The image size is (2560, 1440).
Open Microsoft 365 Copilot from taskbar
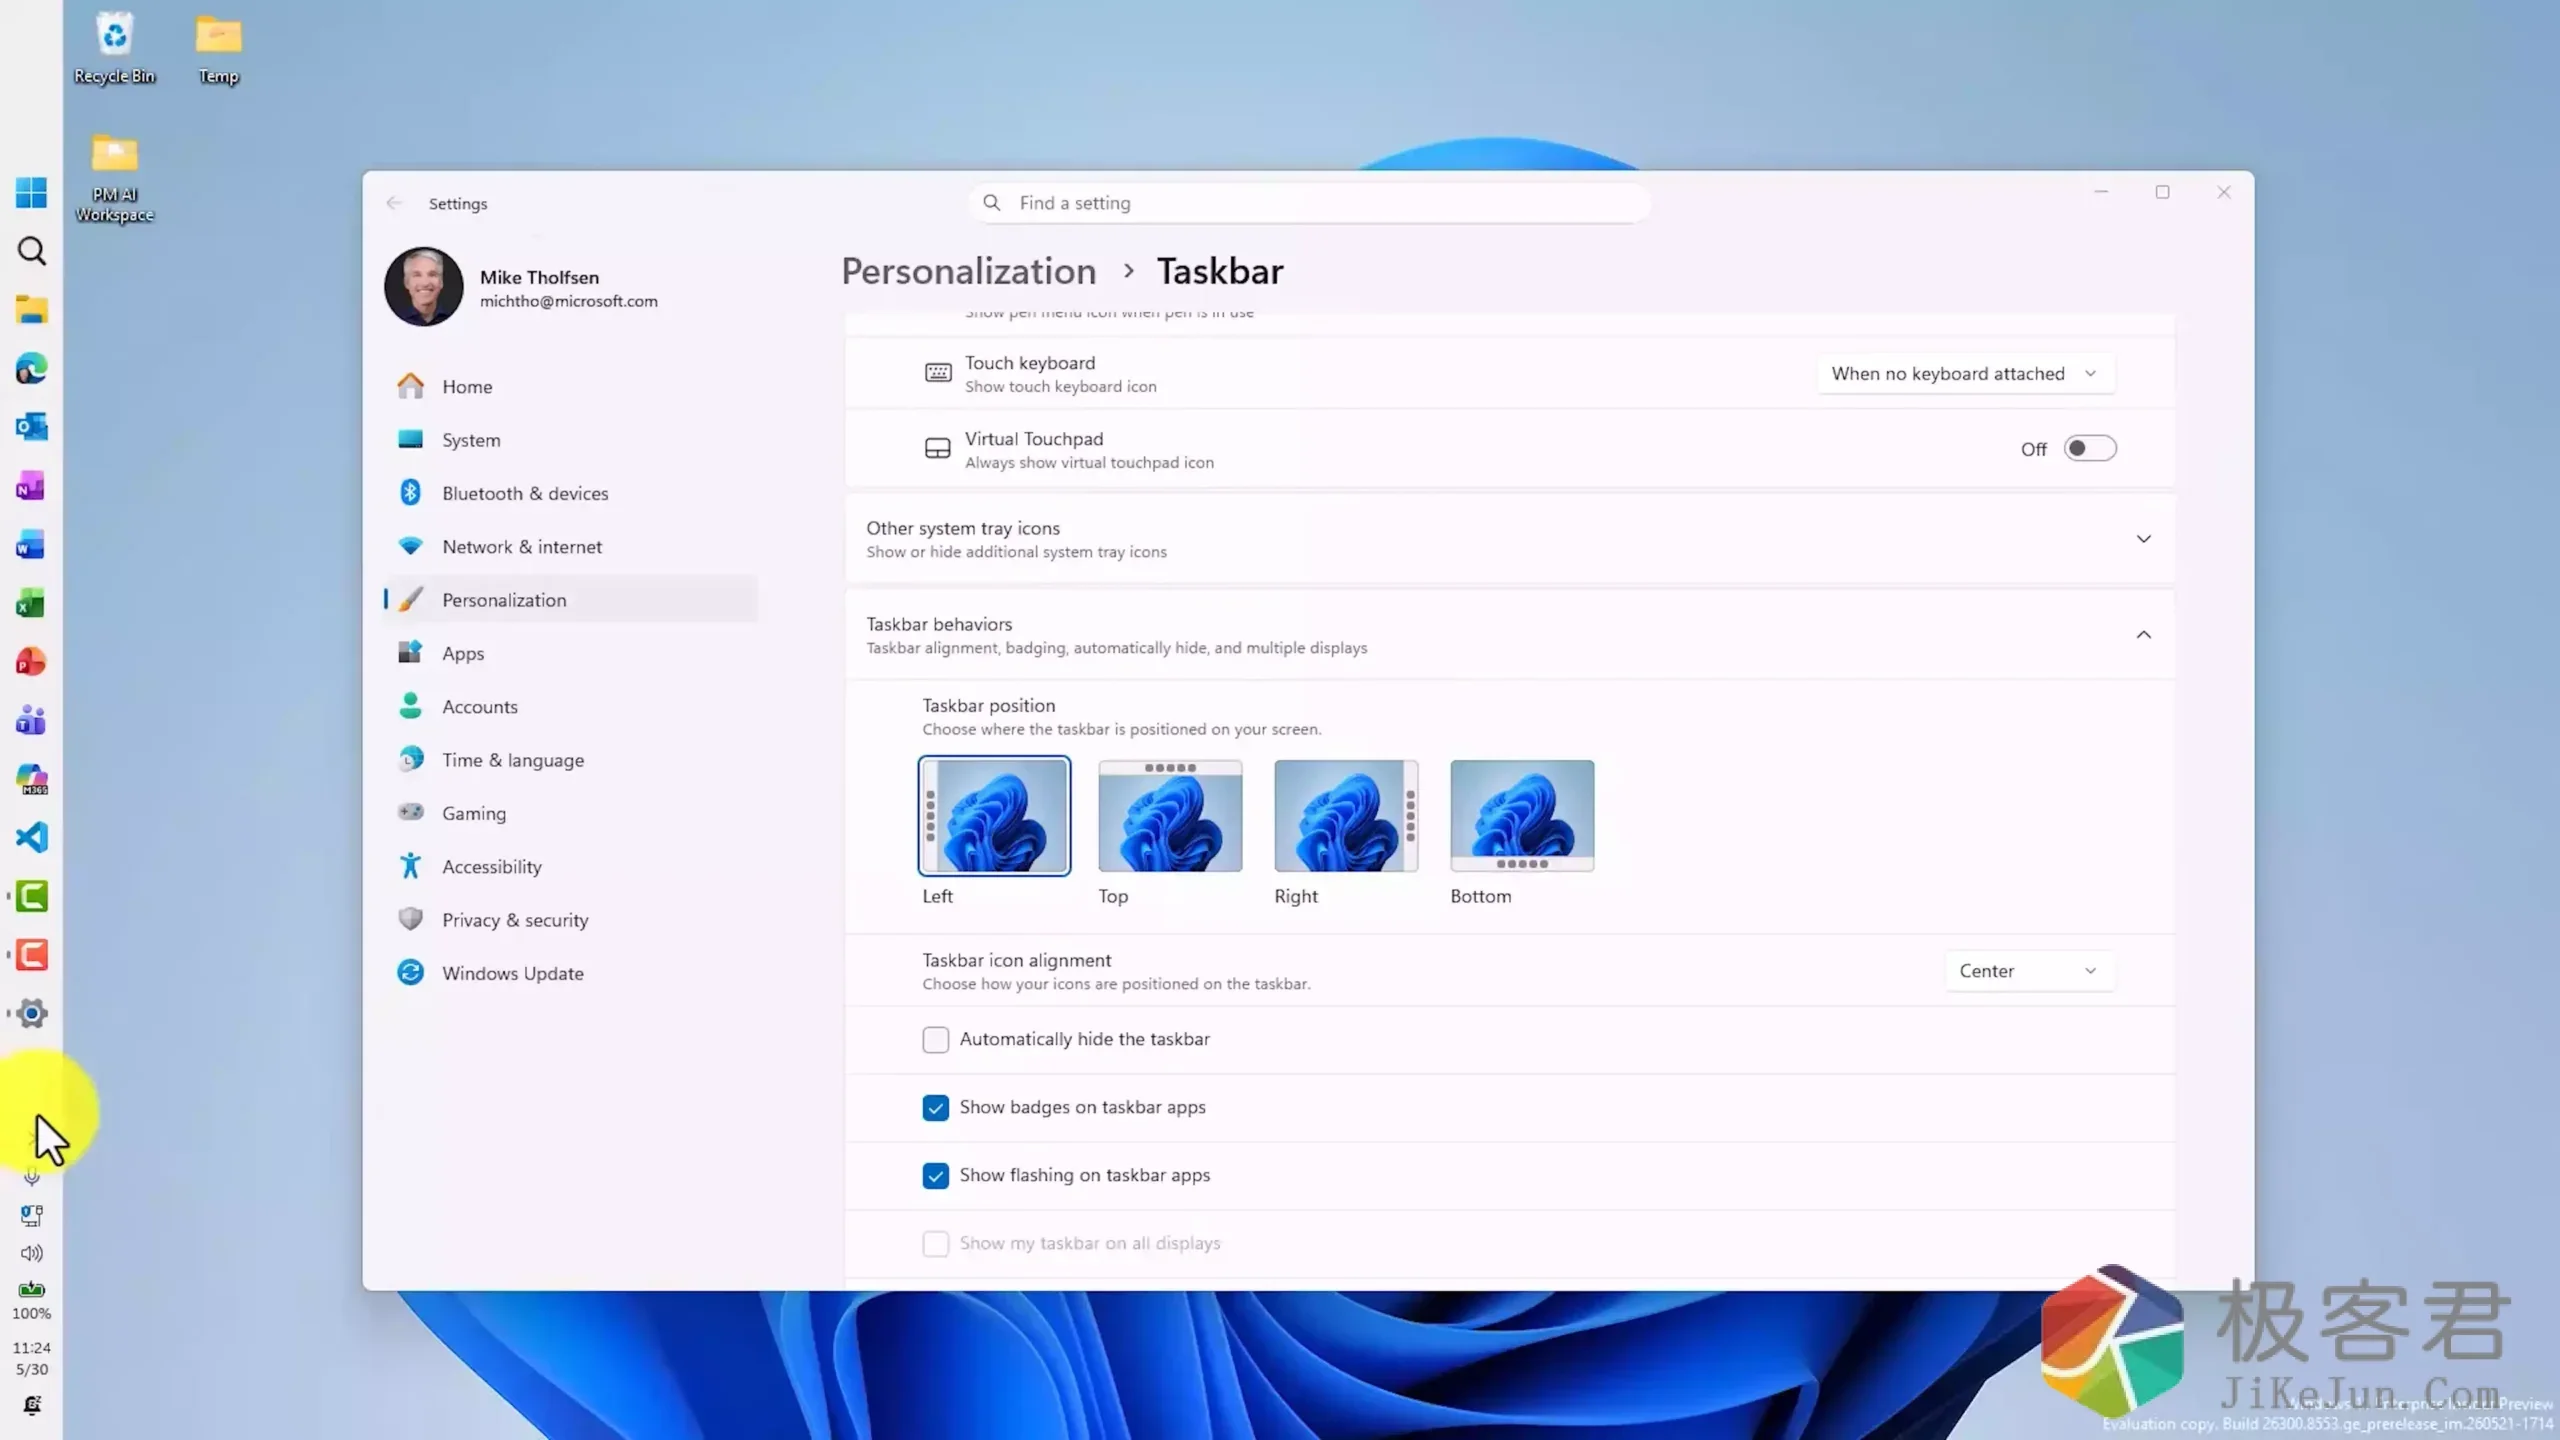pyautogui.click(x=31, y=779)
